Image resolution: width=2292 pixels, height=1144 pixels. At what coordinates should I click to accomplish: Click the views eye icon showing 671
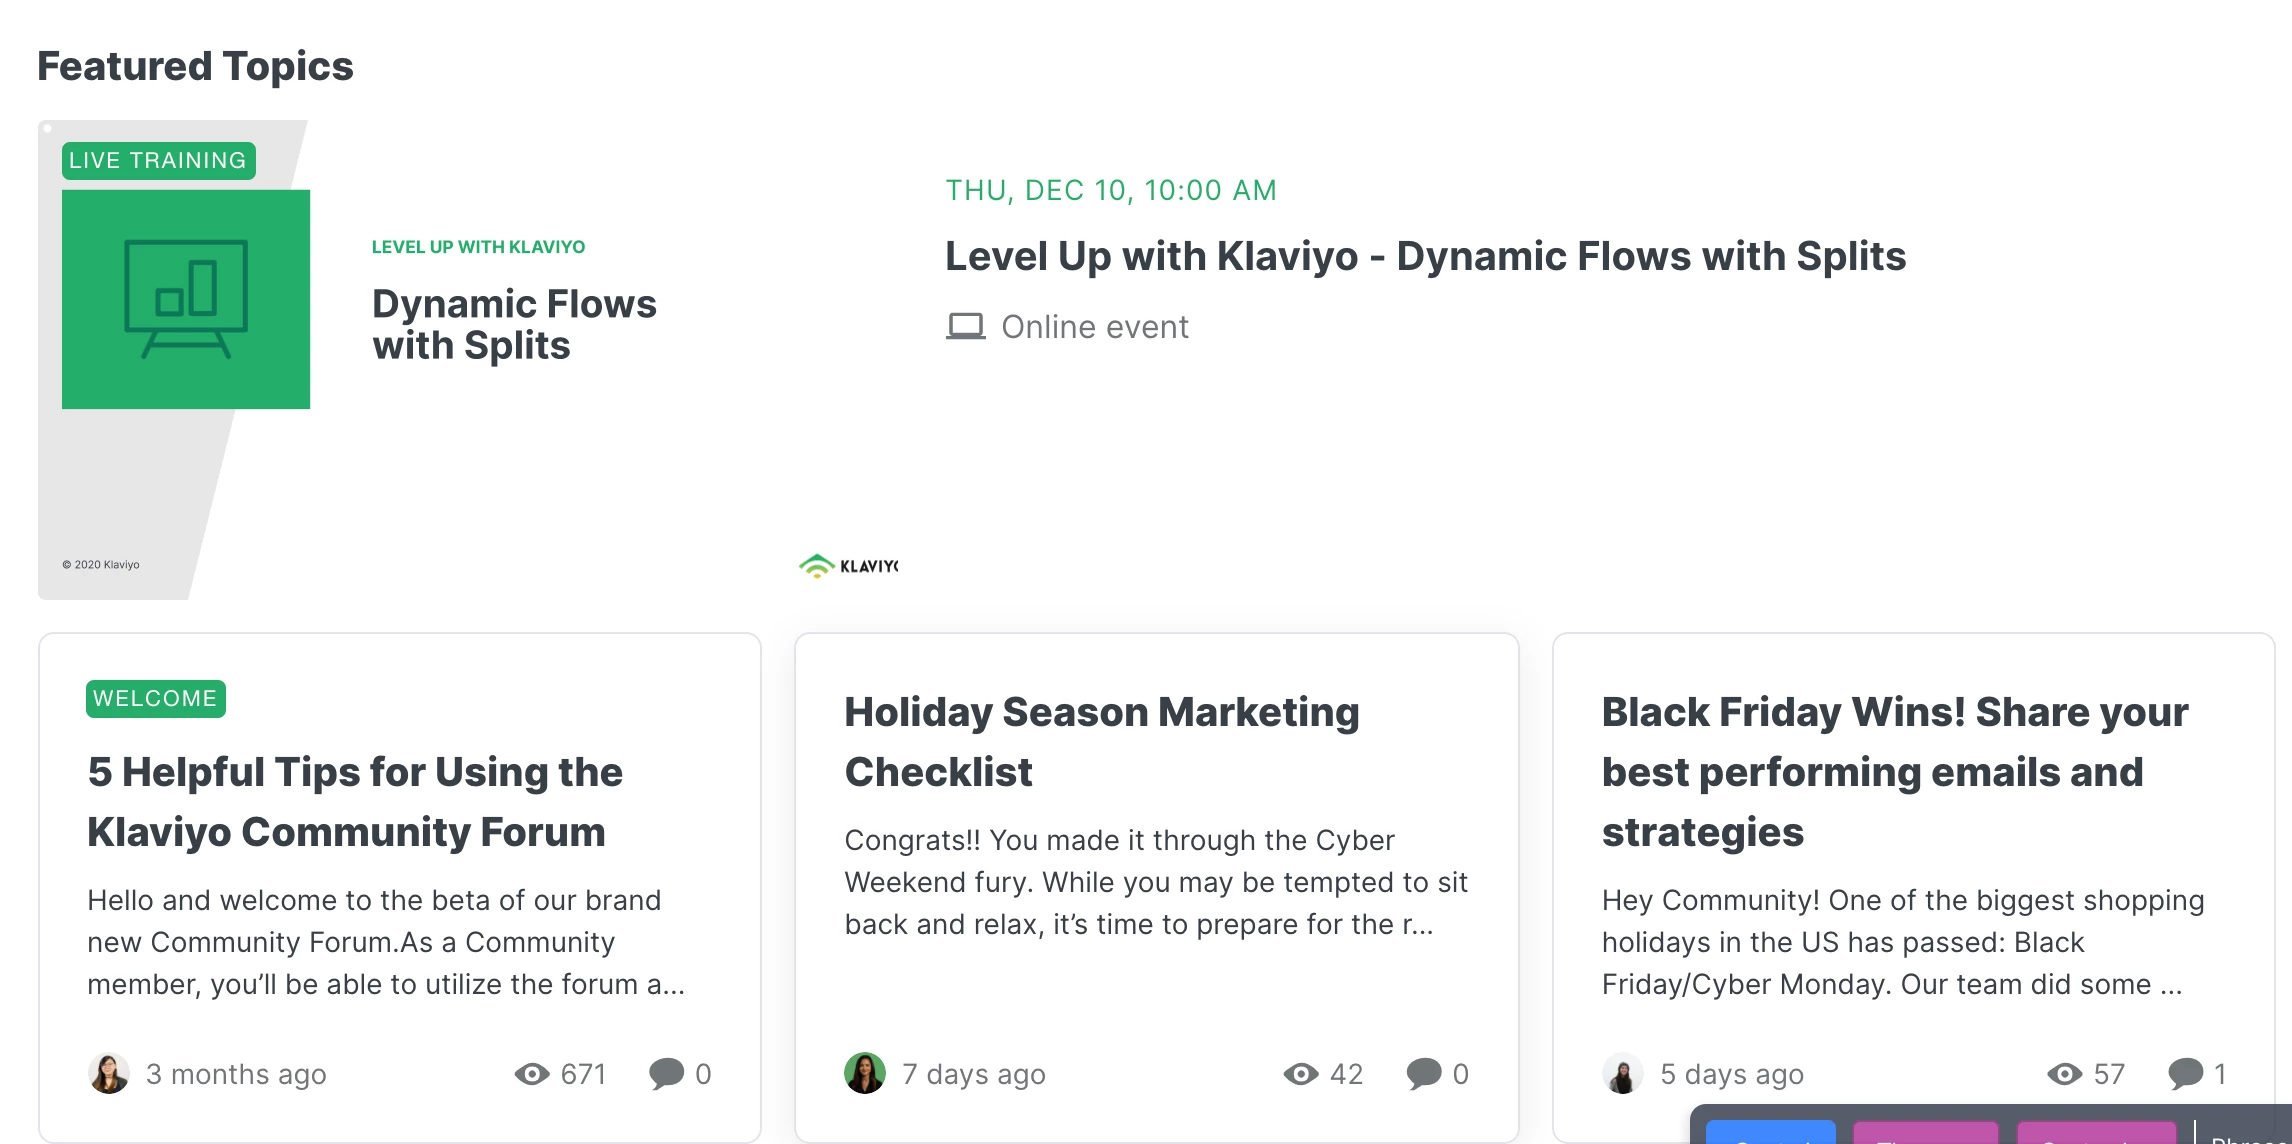pos(532,1074)
